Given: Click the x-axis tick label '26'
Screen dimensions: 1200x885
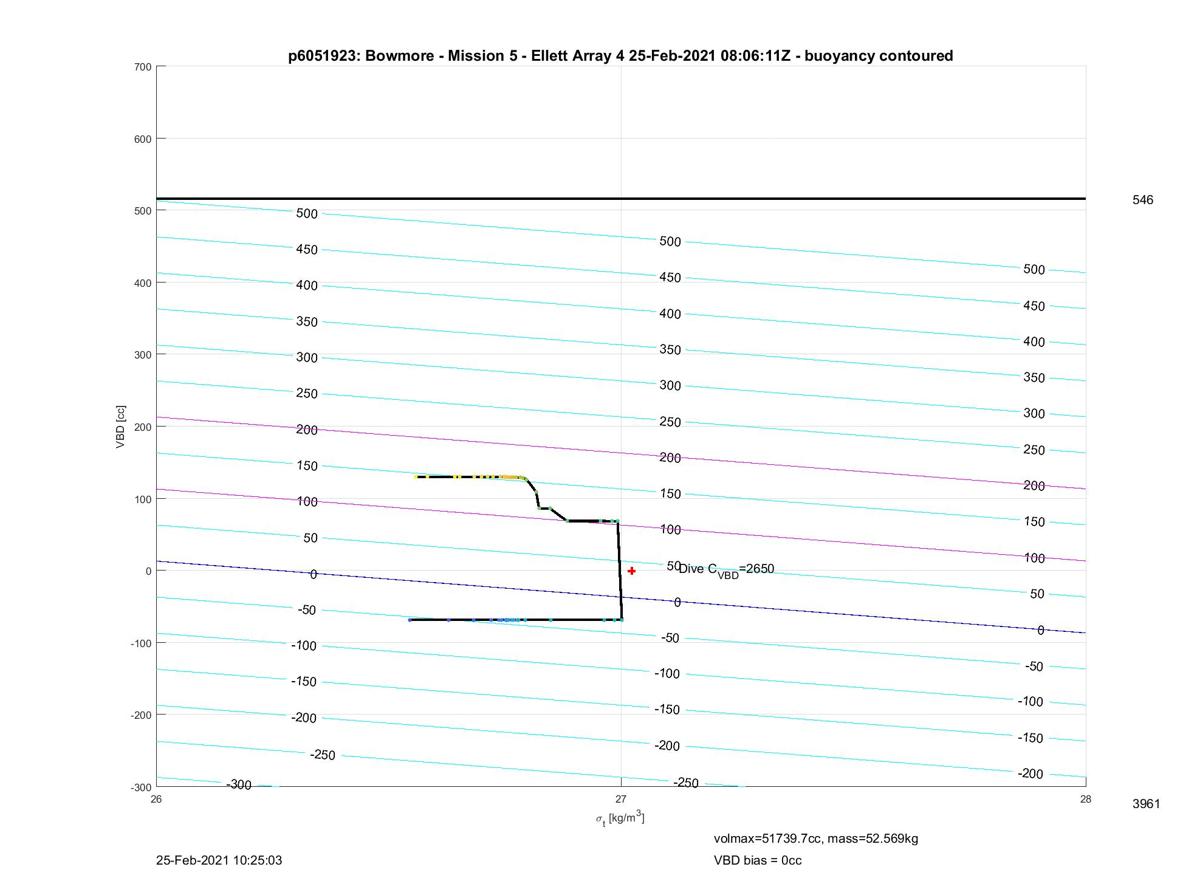Looking at the screenshot, I should coord(156,799).
